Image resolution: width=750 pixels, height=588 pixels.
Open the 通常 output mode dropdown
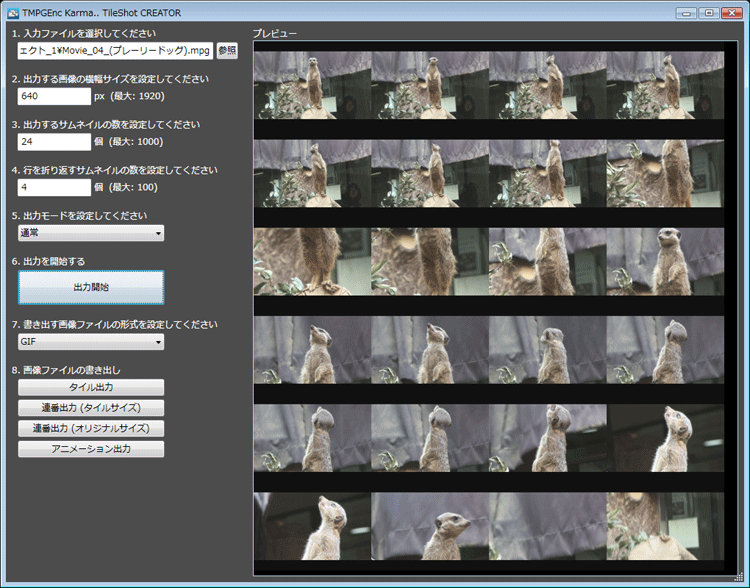click(91, 233)
